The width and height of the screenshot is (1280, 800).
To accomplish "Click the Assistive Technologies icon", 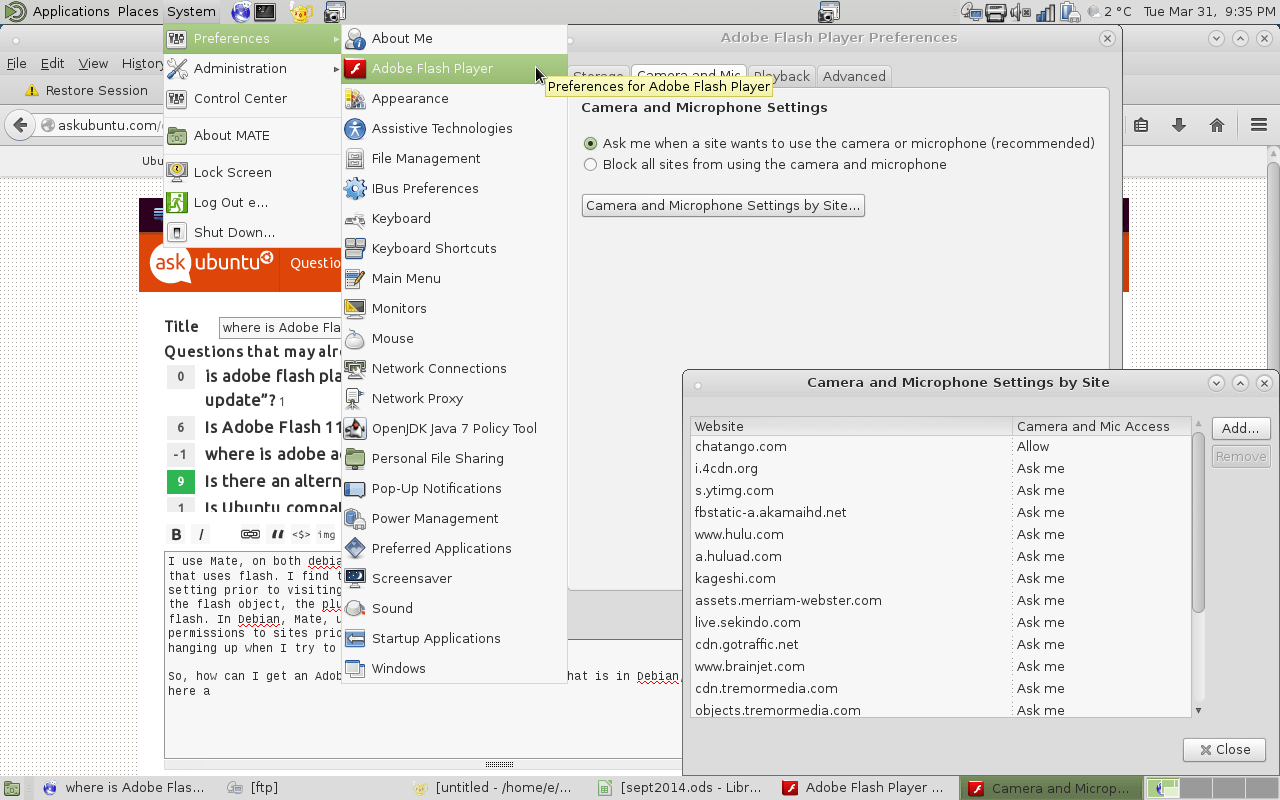I will pyautogui.click(x=355, y=128).
